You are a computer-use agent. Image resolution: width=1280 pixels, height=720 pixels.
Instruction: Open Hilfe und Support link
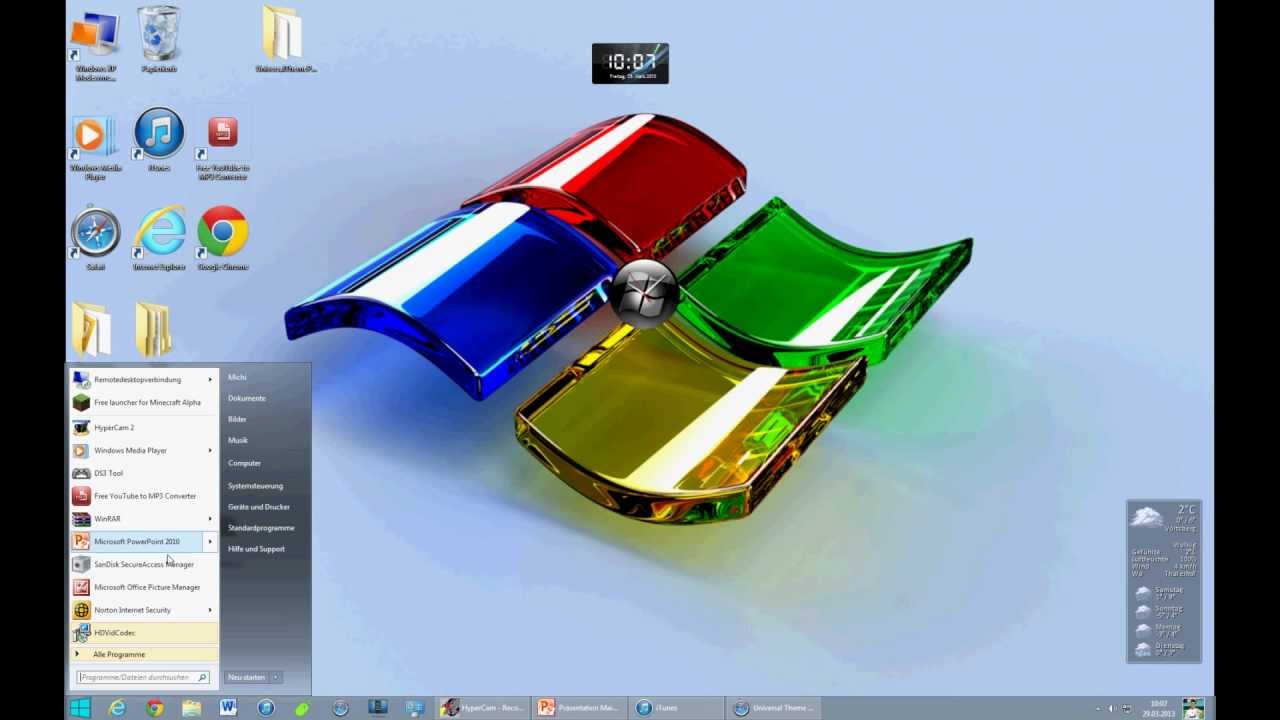coord(256,549)
